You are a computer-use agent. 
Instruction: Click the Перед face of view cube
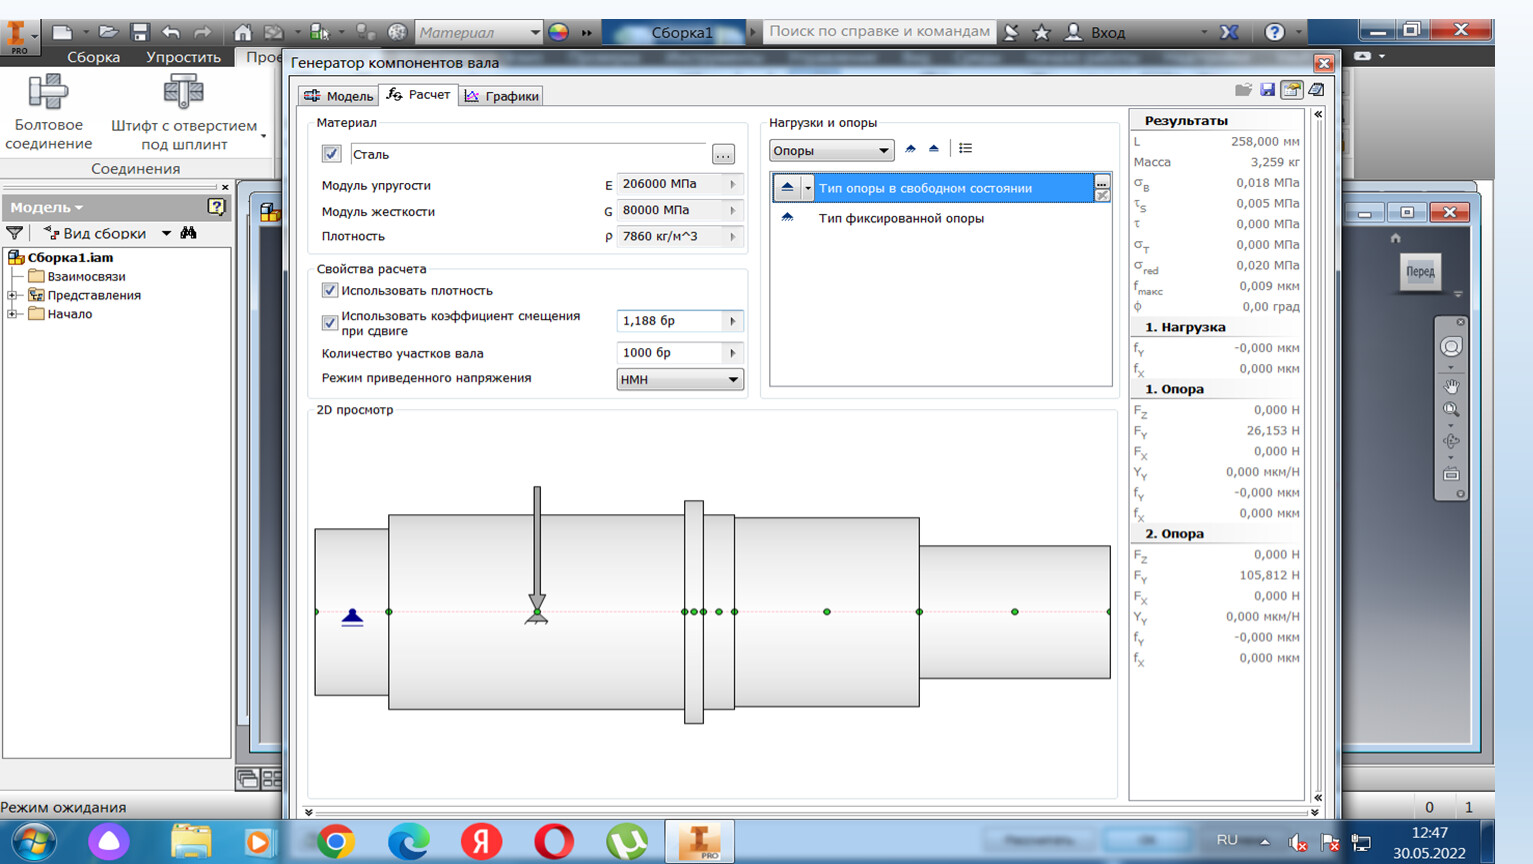coord(1419,271)
